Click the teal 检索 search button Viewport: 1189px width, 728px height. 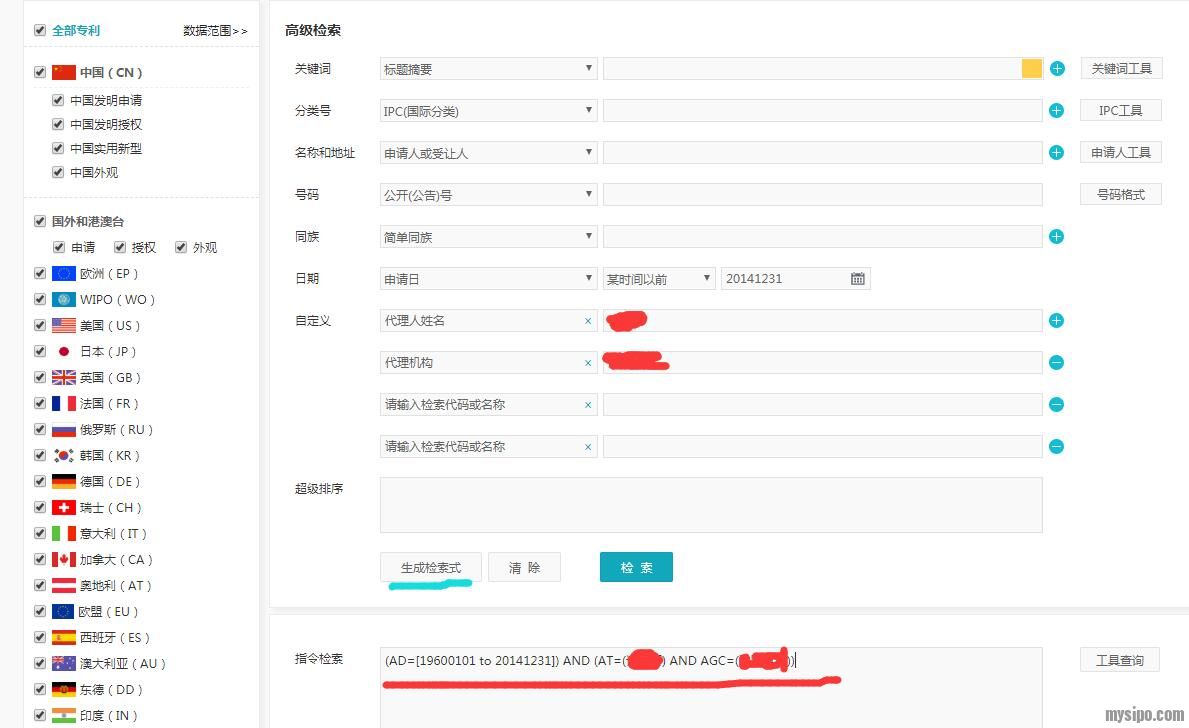pyautogui.click(x=636, y=567)
